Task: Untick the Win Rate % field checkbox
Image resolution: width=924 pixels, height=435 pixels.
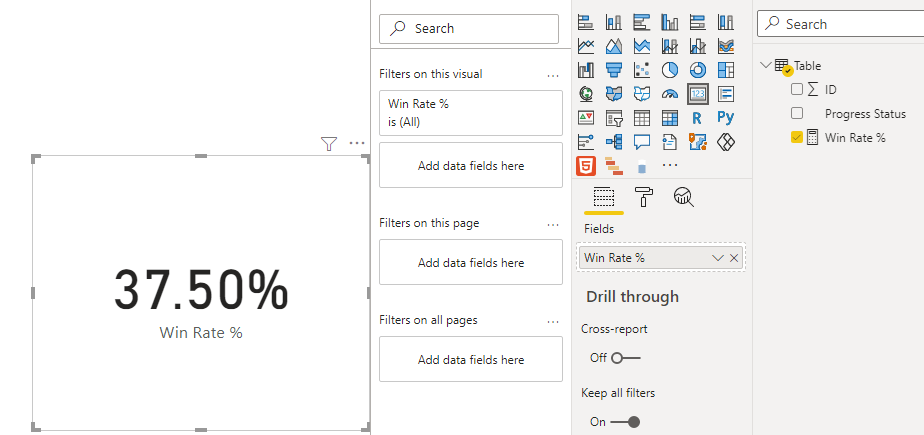Action: (797, 137)
